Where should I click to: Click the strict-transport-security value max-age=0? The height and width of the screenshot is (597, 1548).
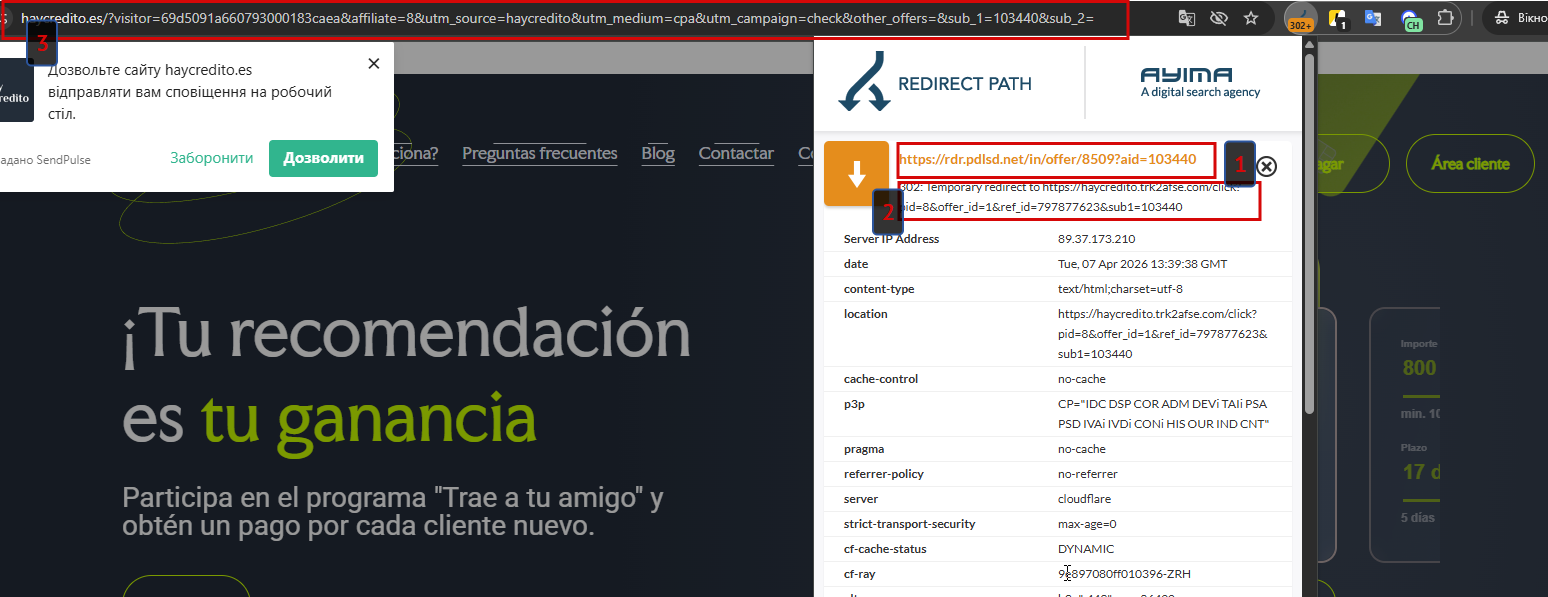(x=1086, y=524)
